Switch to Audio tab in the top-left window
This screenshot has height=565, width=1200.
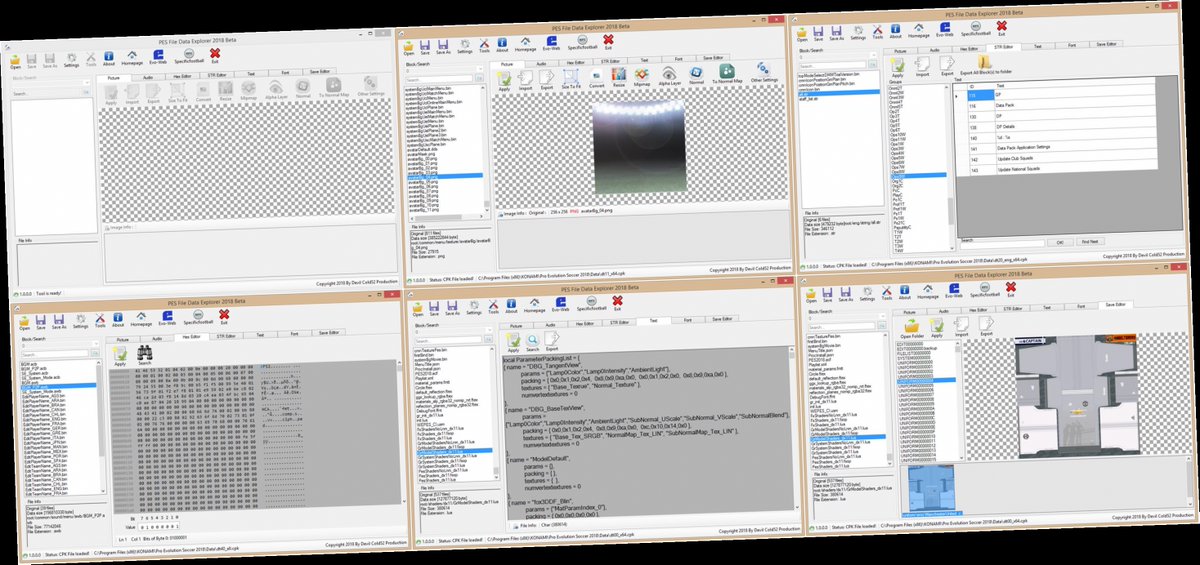pyautogui.click(x=146, y=76)
